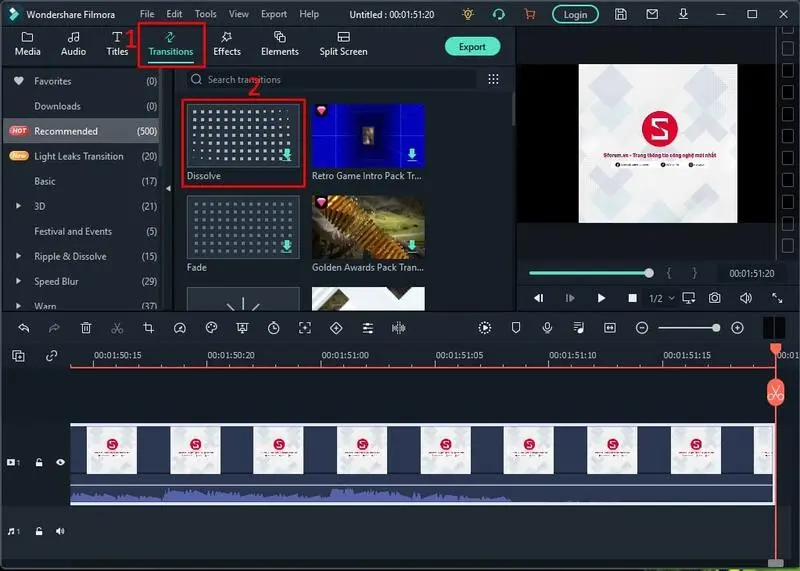
Task: Toggle the grid view icon
Action: (x=493, y=79)
